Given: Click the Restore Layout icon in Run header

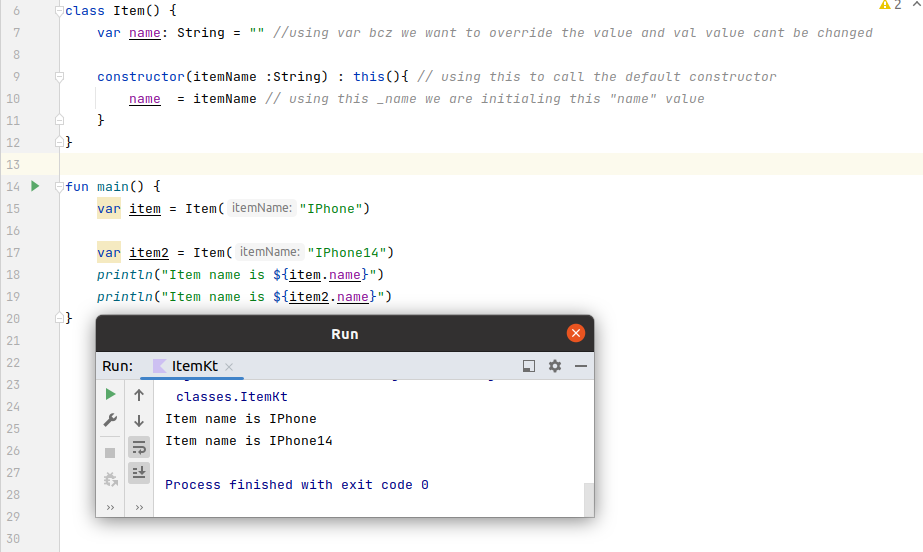Looking at the screenshot, I should pos(529,366).
